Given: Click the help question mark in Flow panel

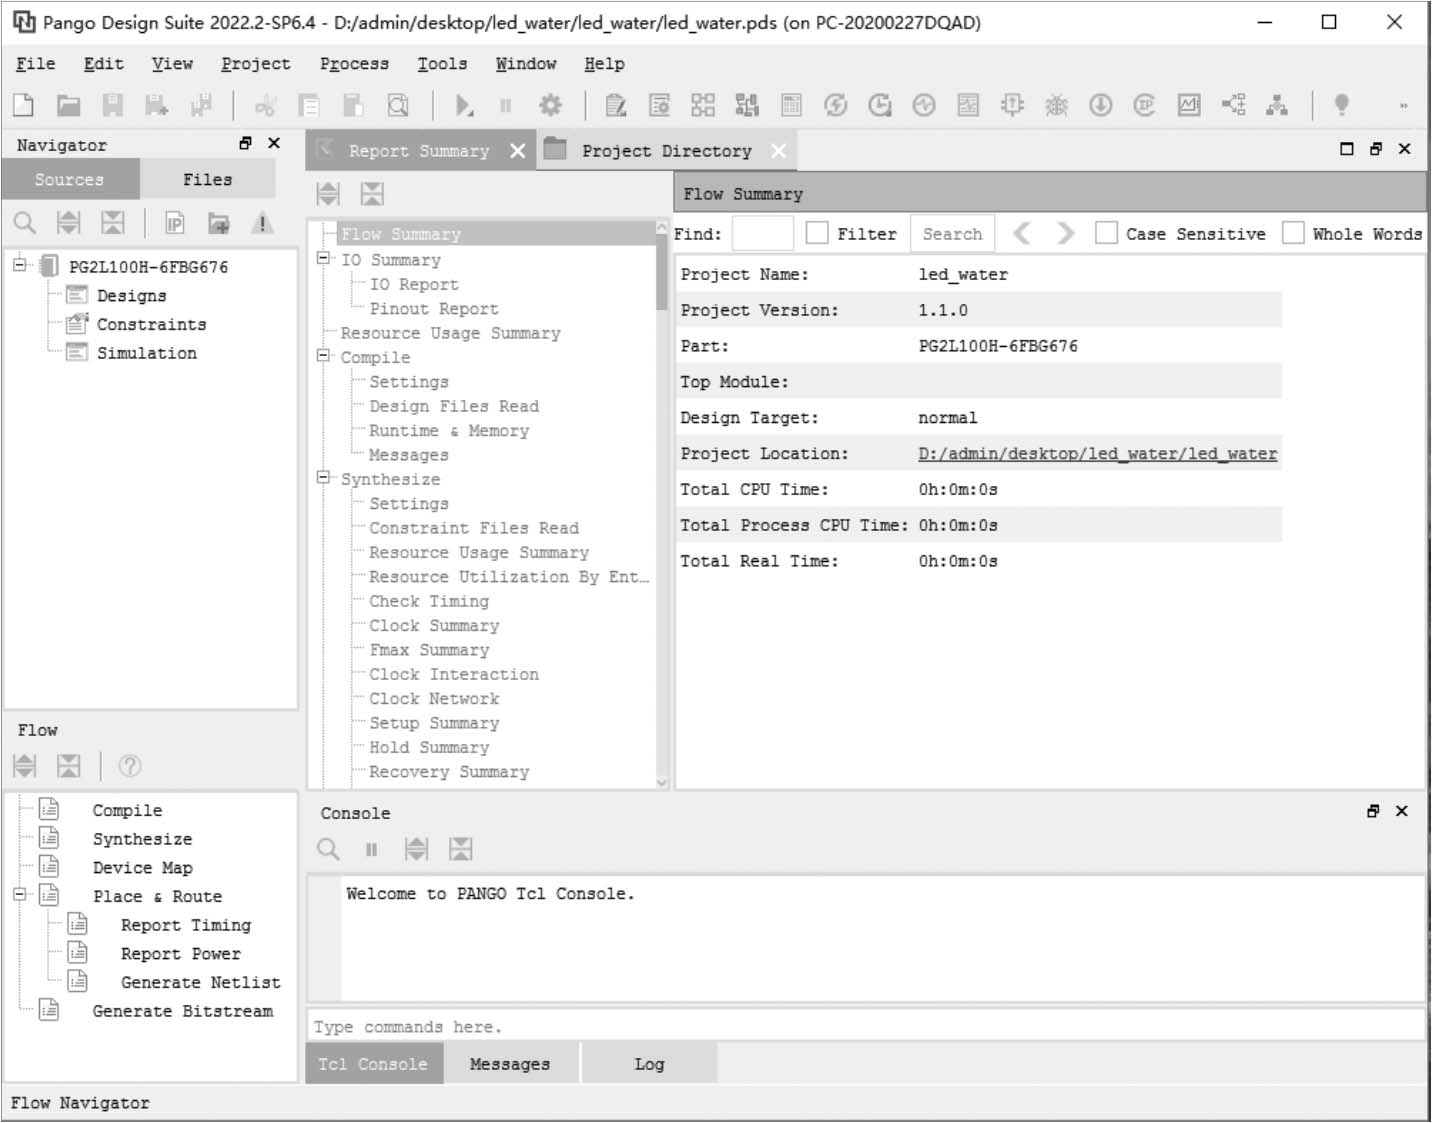Looking at the screenshot, I should tap(130, 766).
